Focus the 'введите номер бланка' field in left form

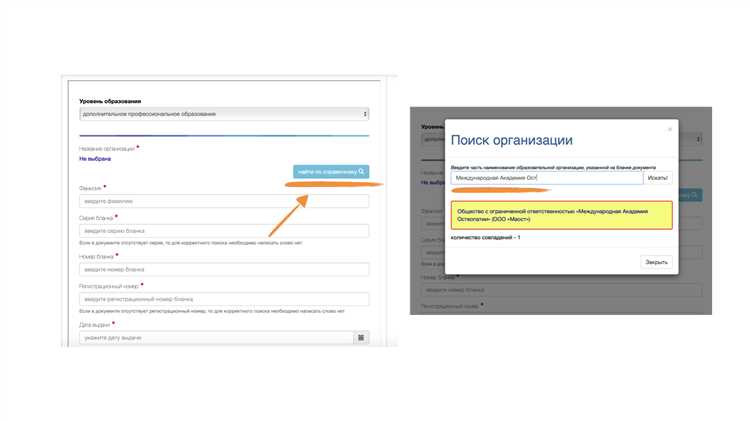point(224,269)
